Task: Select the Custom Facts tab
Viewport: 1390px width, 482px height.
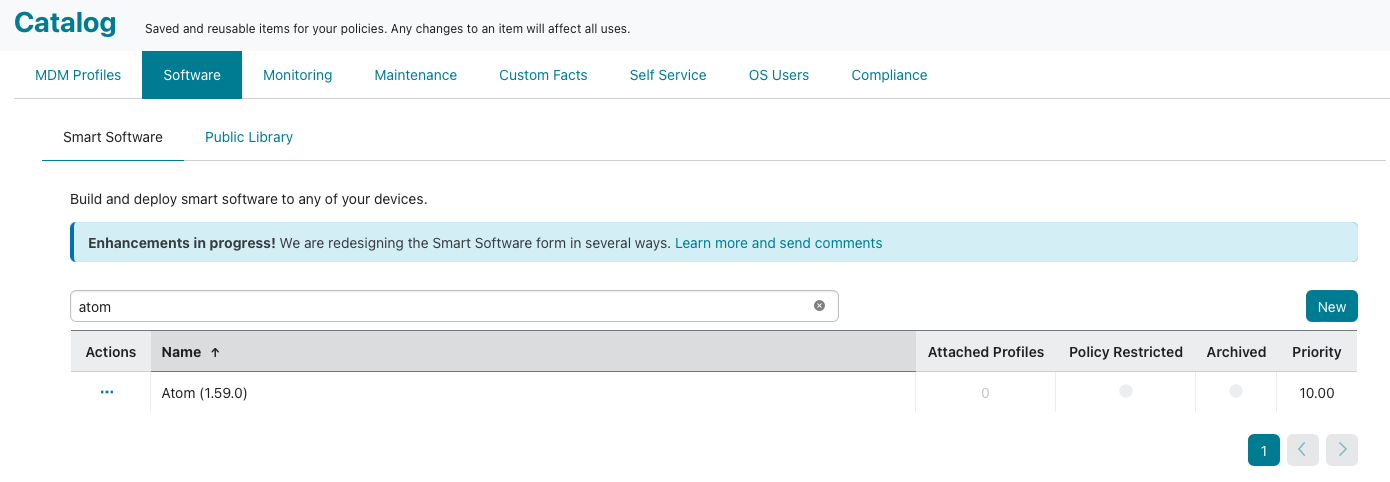Action: pos(543,75)
